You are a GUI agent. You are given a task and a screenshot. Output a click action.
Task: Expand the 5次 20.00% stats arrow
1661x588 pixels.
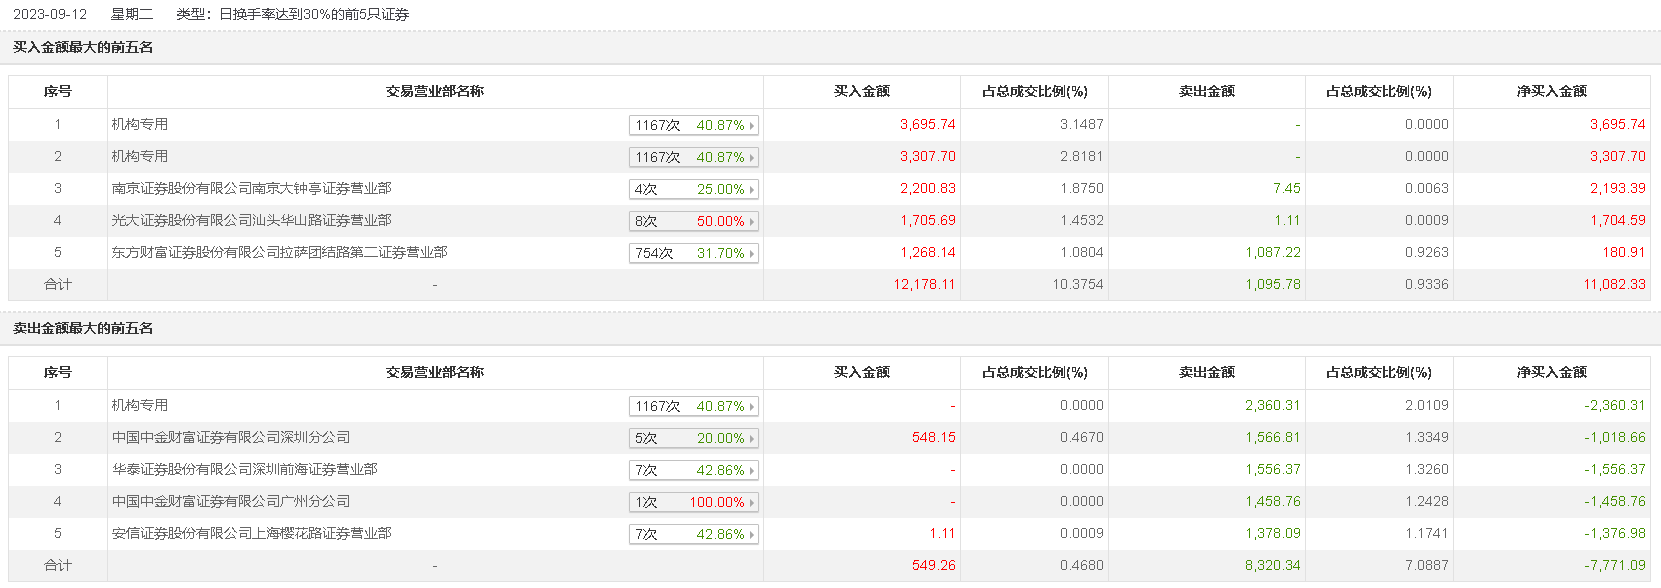click(x=752, y=439)
